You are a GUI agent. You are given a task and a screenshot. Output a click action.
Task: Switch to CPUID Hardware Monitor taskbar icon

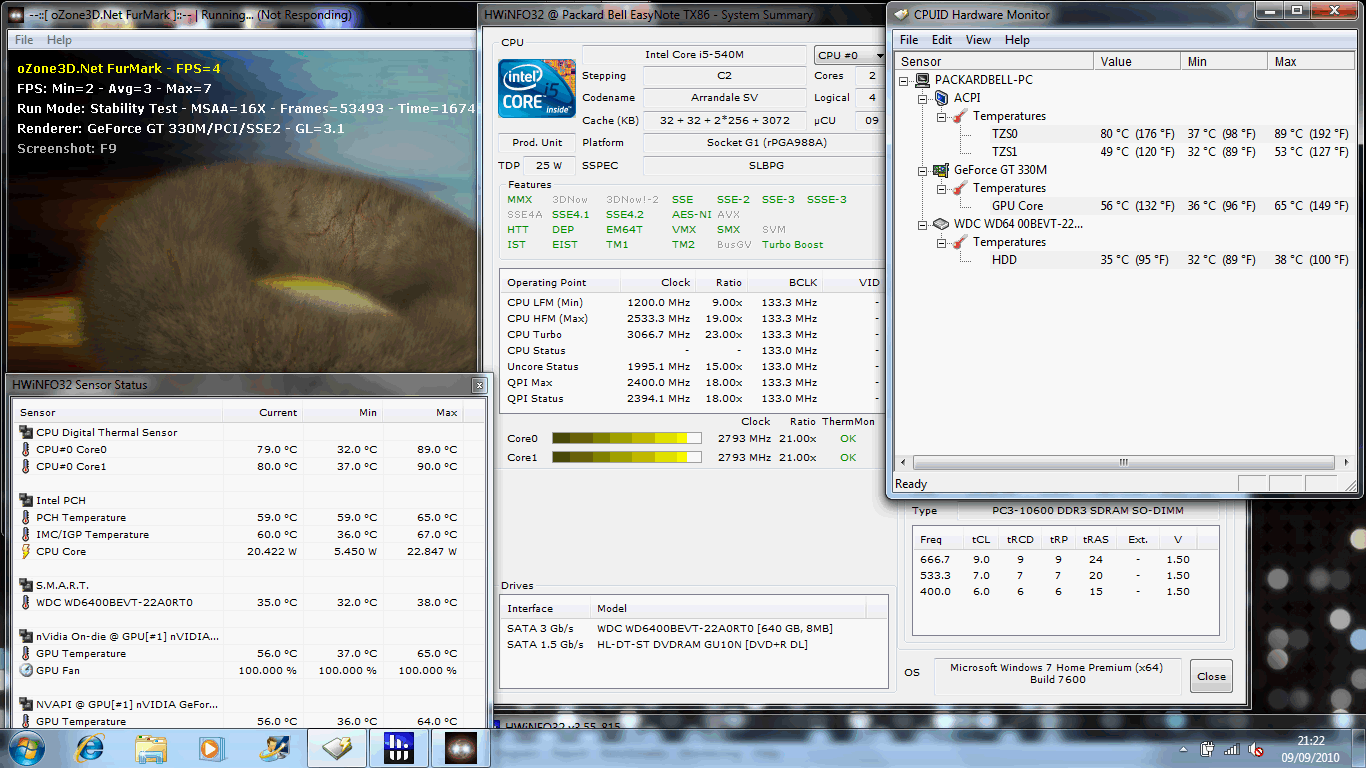pos(337,748)
